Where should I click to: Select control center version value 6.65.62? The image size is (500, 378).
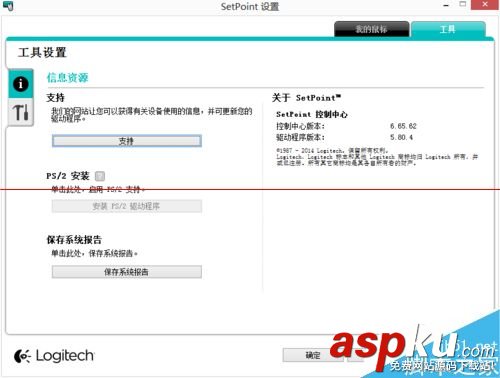click(403, 126)
